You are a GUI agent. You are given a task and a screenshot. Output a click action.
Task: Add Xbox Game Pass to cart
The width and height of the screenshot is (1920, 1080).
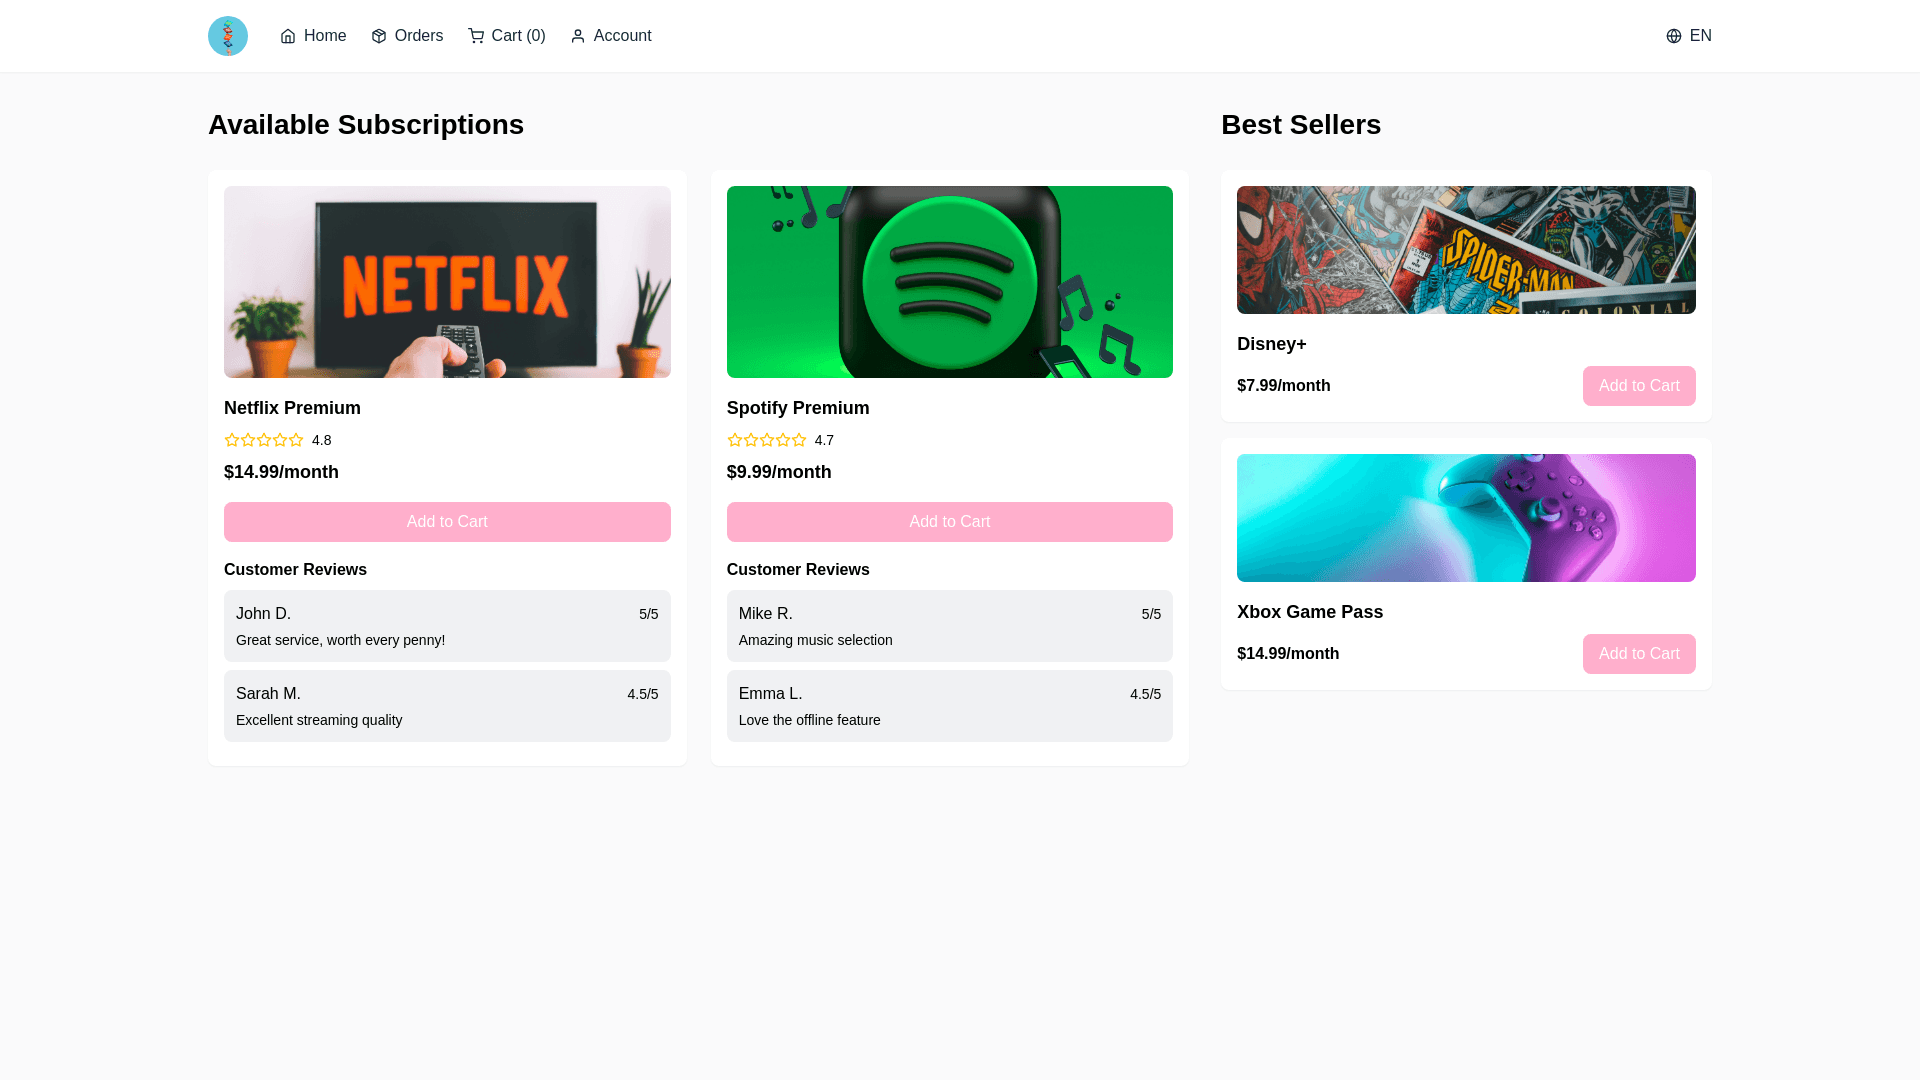1638,654
